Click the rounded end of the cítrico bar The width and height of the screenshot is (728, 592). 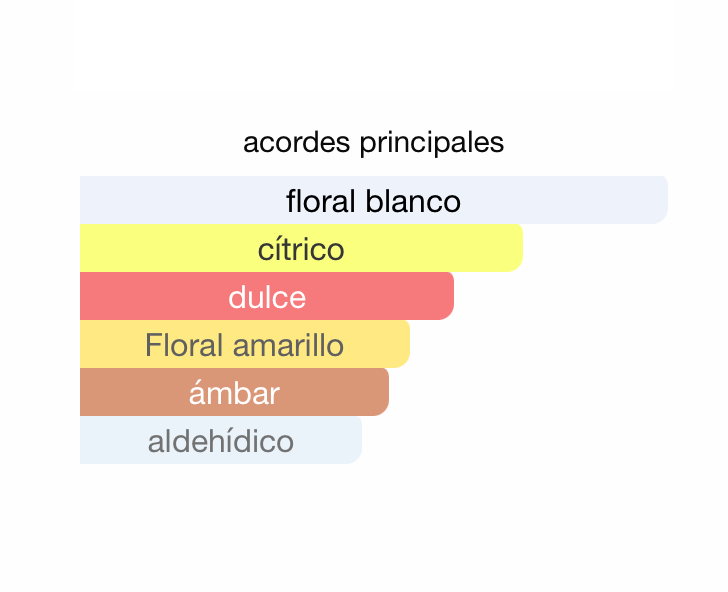pyautogui.click(x=513, y=248)
